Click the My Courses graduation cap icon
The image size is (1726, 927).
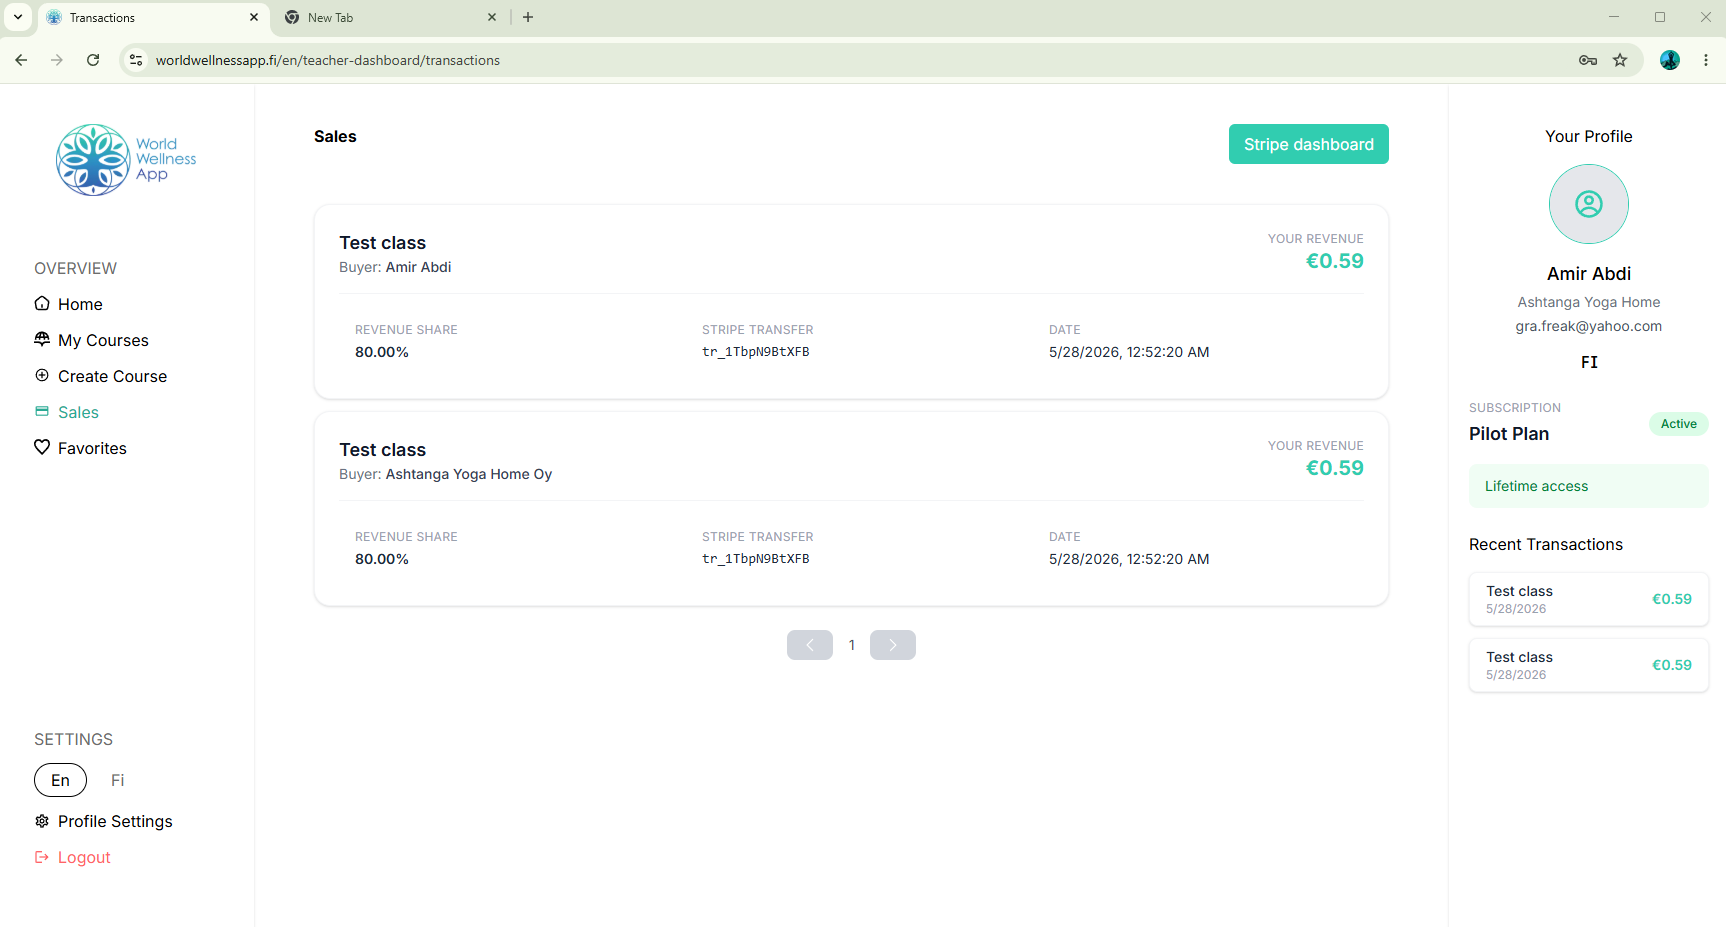point(42,339)
